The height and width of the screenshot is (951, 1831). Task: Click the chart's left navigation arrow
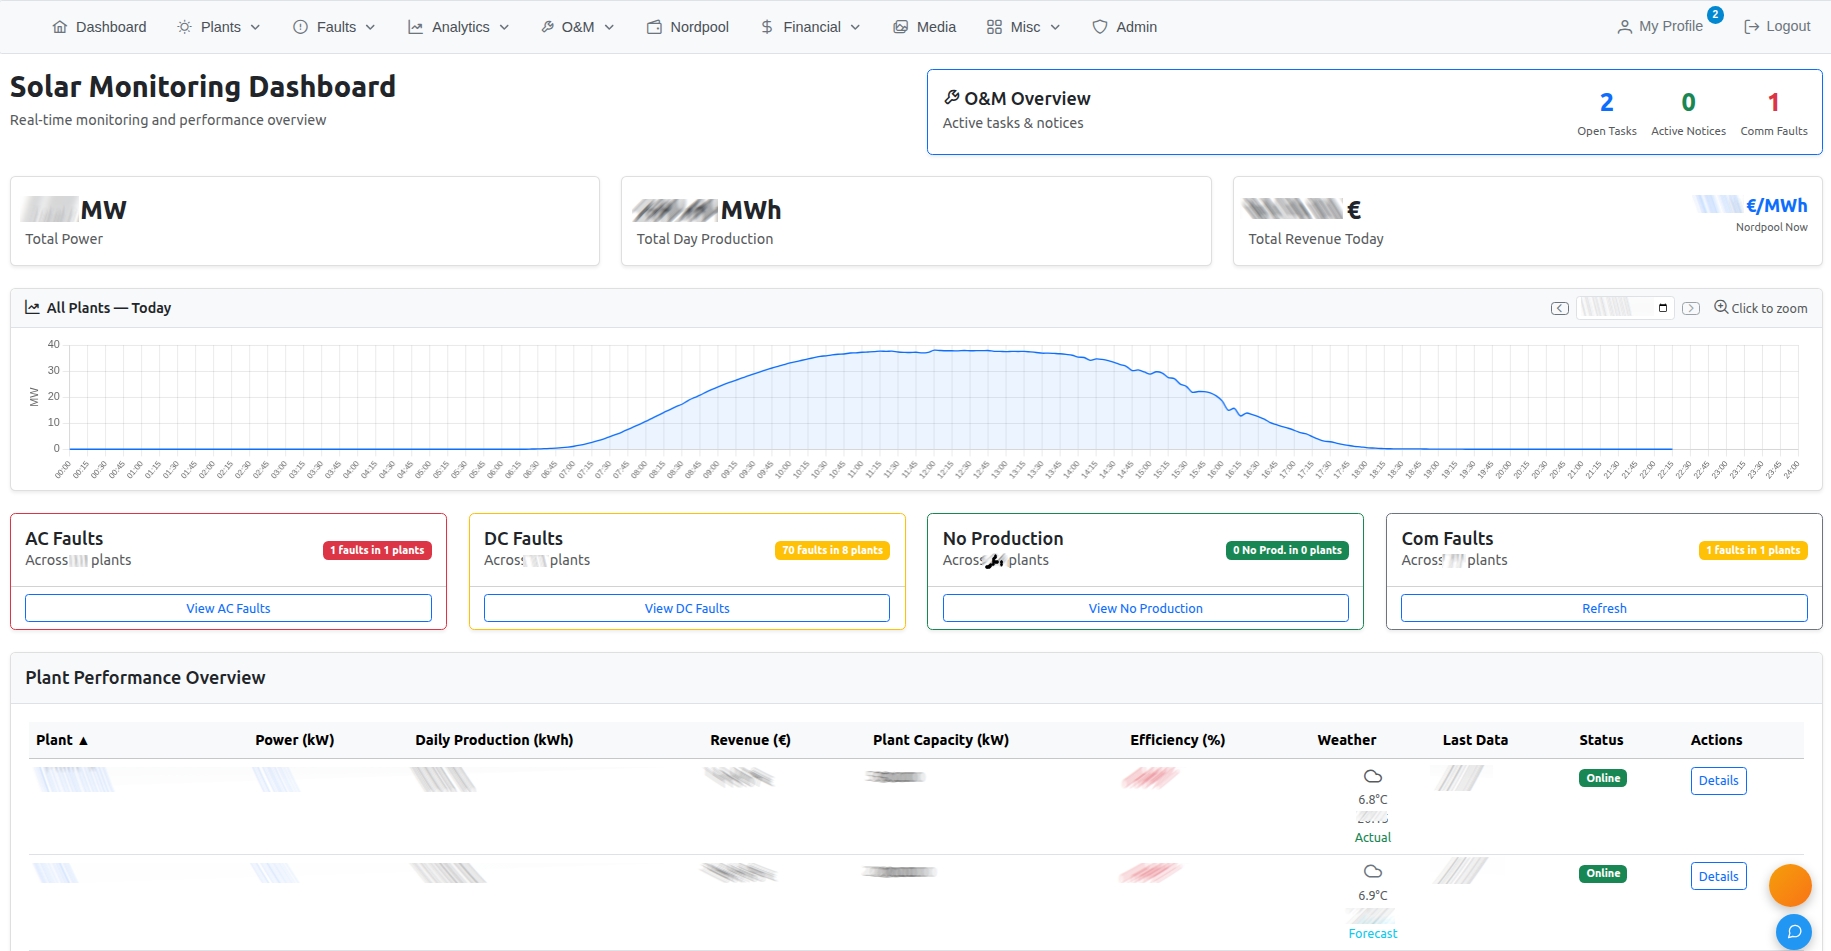pos(1558,308)
